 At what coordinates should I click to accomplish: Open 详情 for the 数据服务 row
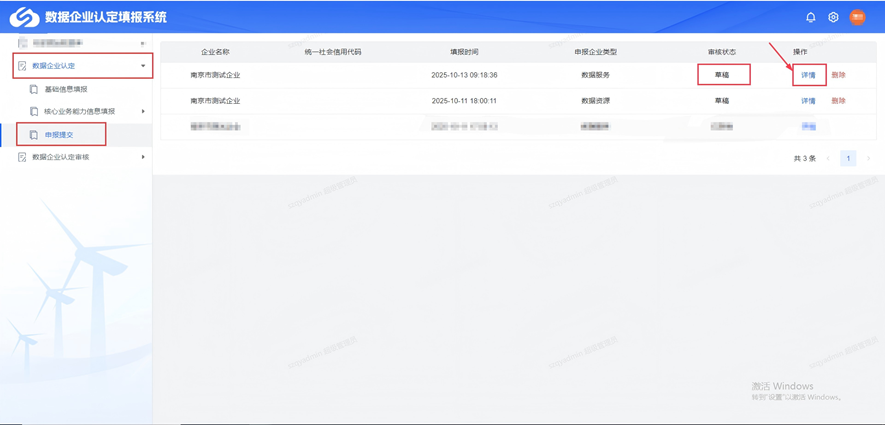pos(808,75)
